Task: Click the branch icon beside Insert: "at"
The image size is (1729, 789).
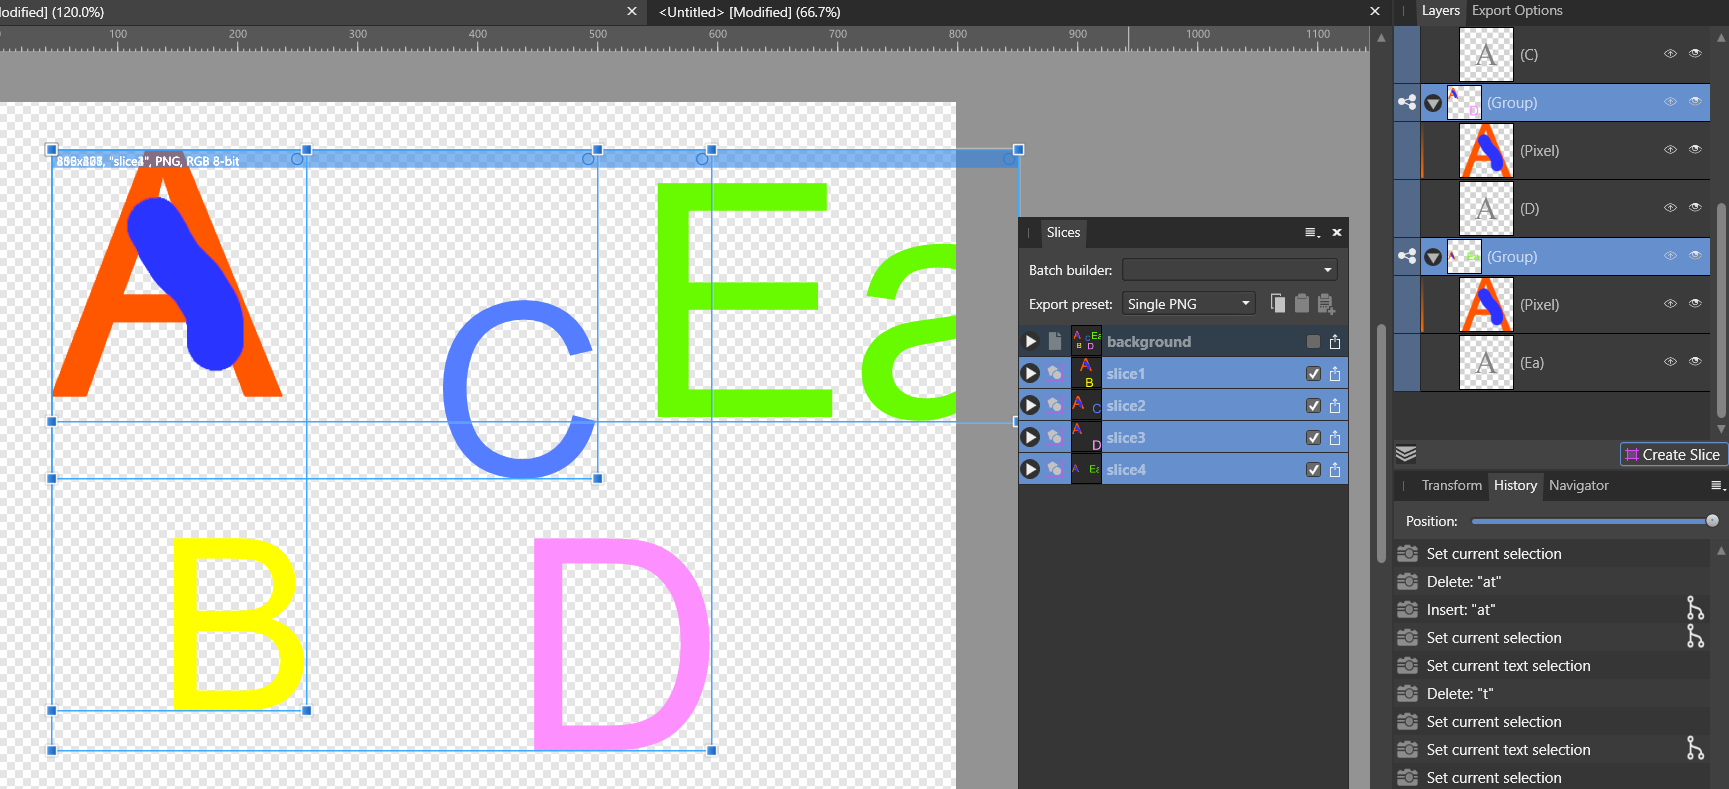Action: (x=1694, y=608)
